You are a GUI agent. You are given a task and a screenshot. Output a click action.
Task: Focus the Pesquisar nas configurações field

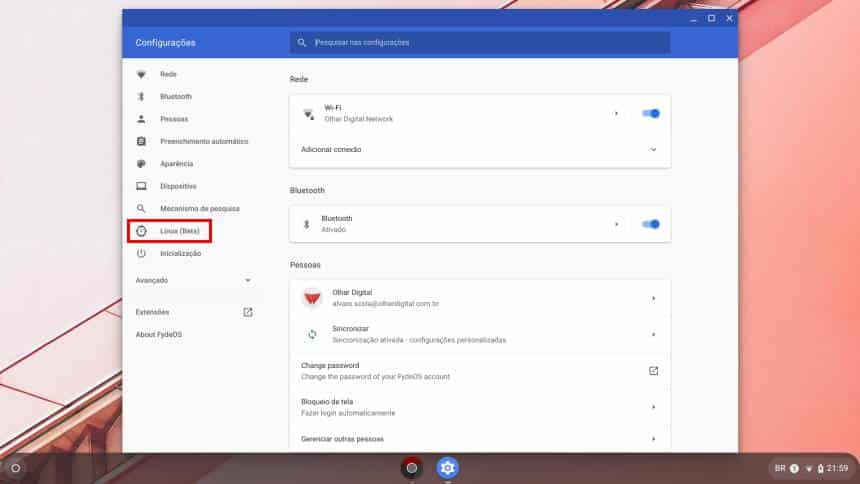(x=480, y=43)
